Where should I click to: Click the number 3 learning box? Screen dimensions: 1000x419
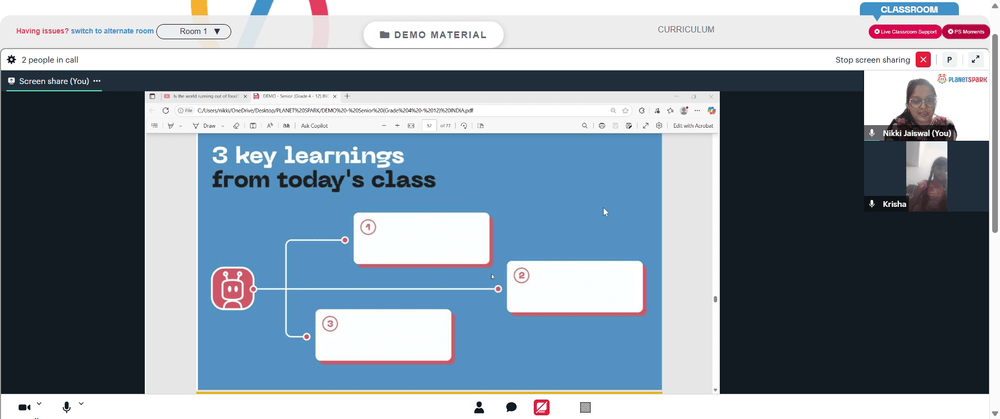[383, 335]
